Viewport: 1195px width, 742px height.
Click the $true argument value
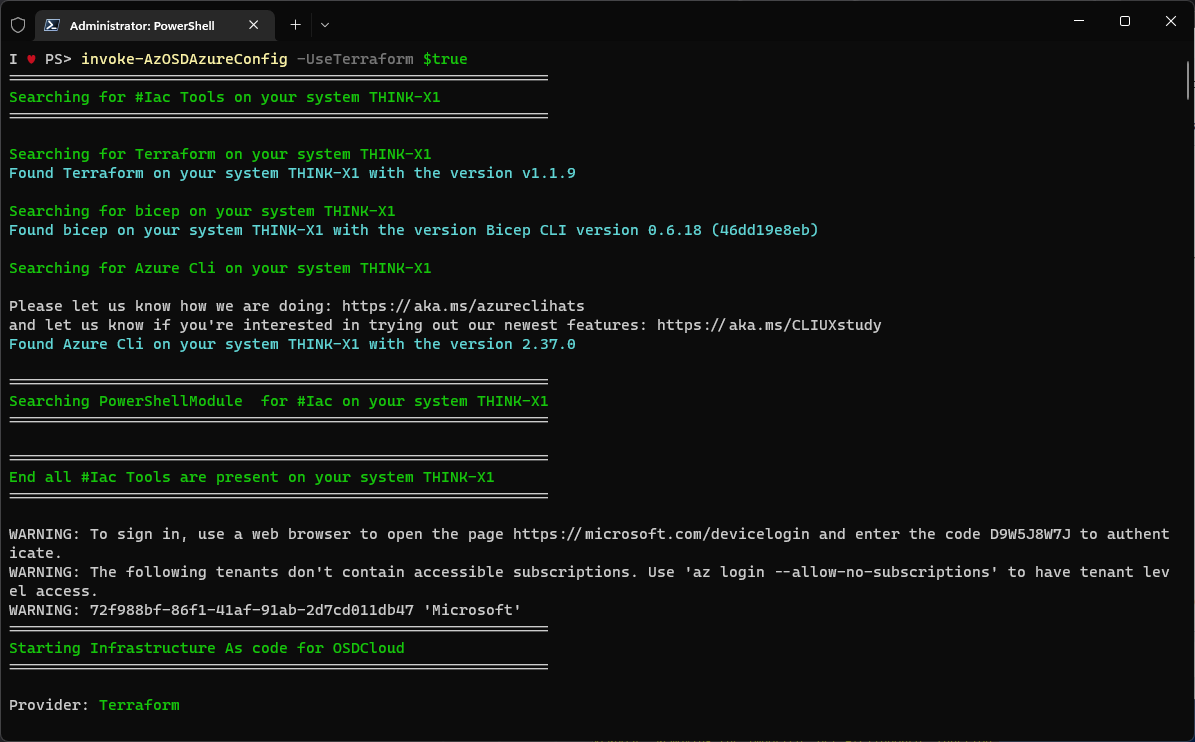click(x=445, y=59)
